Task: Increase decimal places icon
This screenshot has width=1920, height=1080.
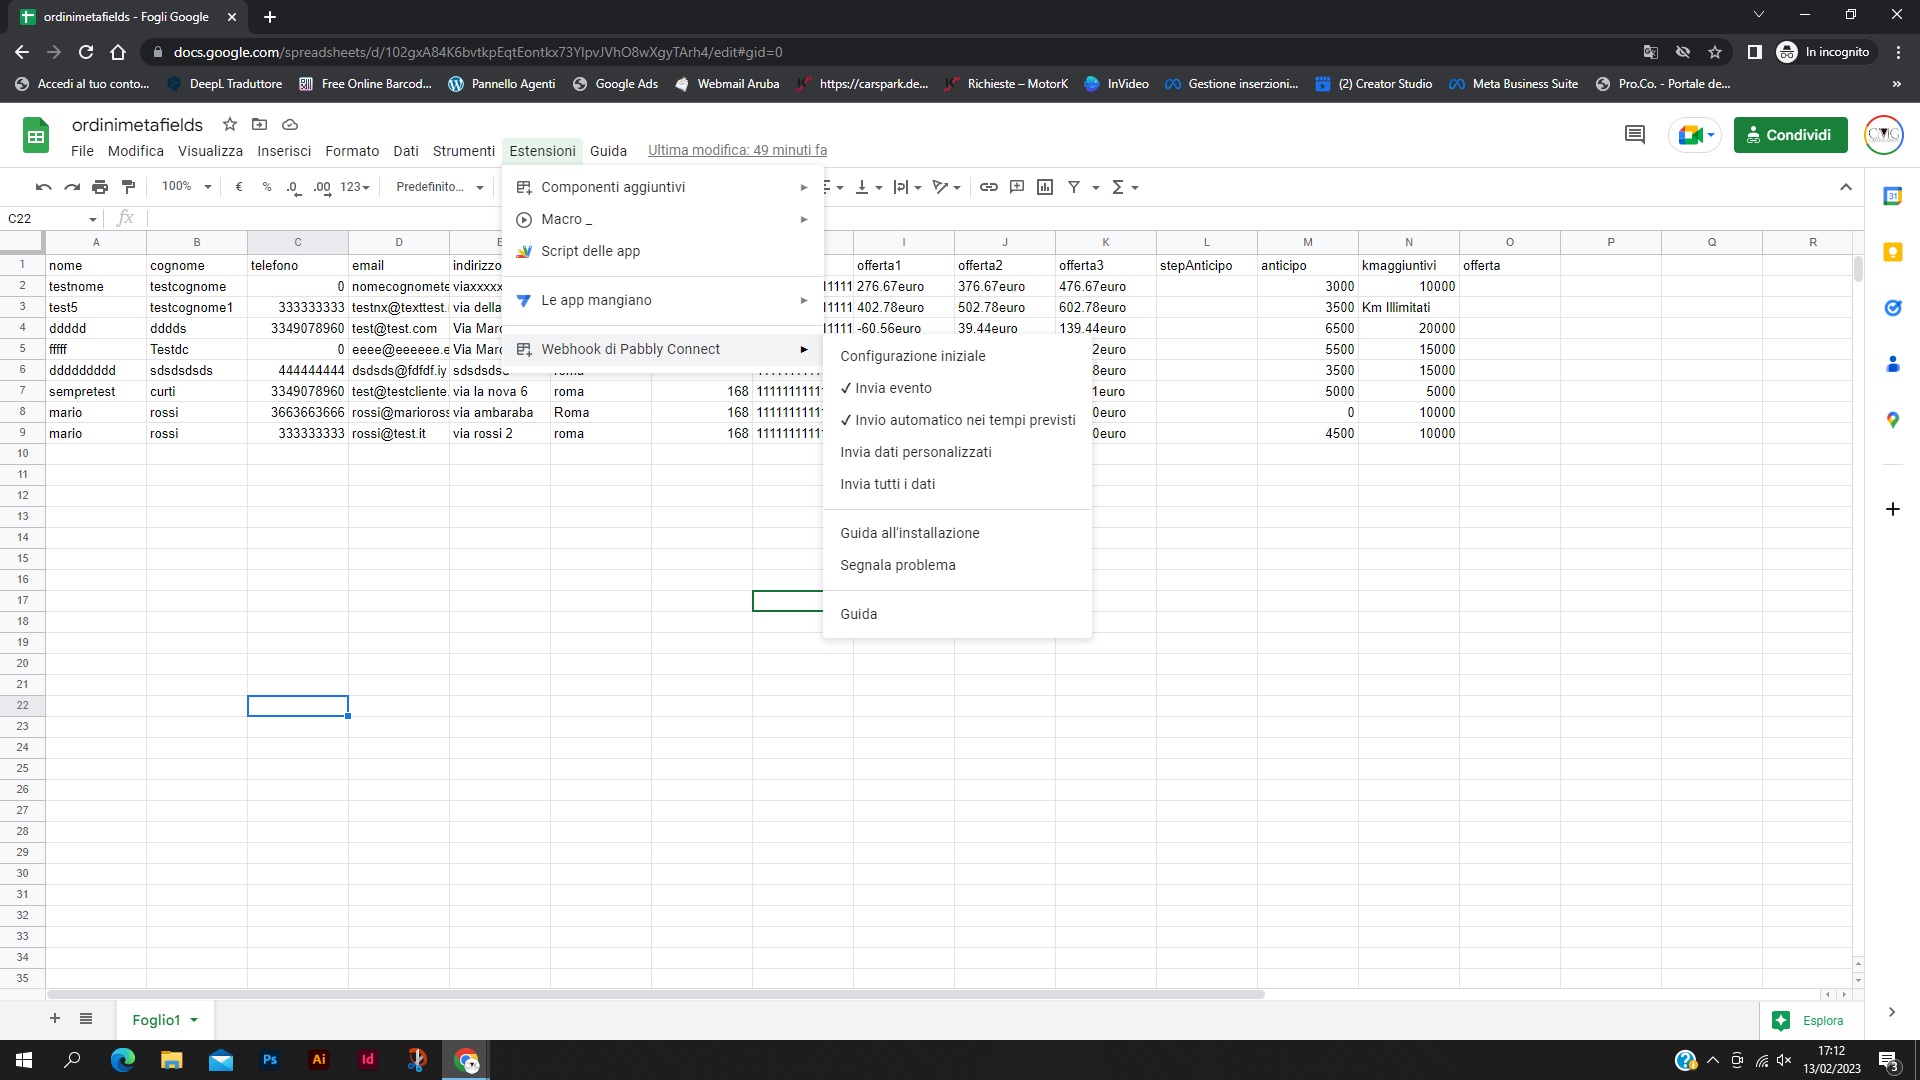Action: point(322,187)
